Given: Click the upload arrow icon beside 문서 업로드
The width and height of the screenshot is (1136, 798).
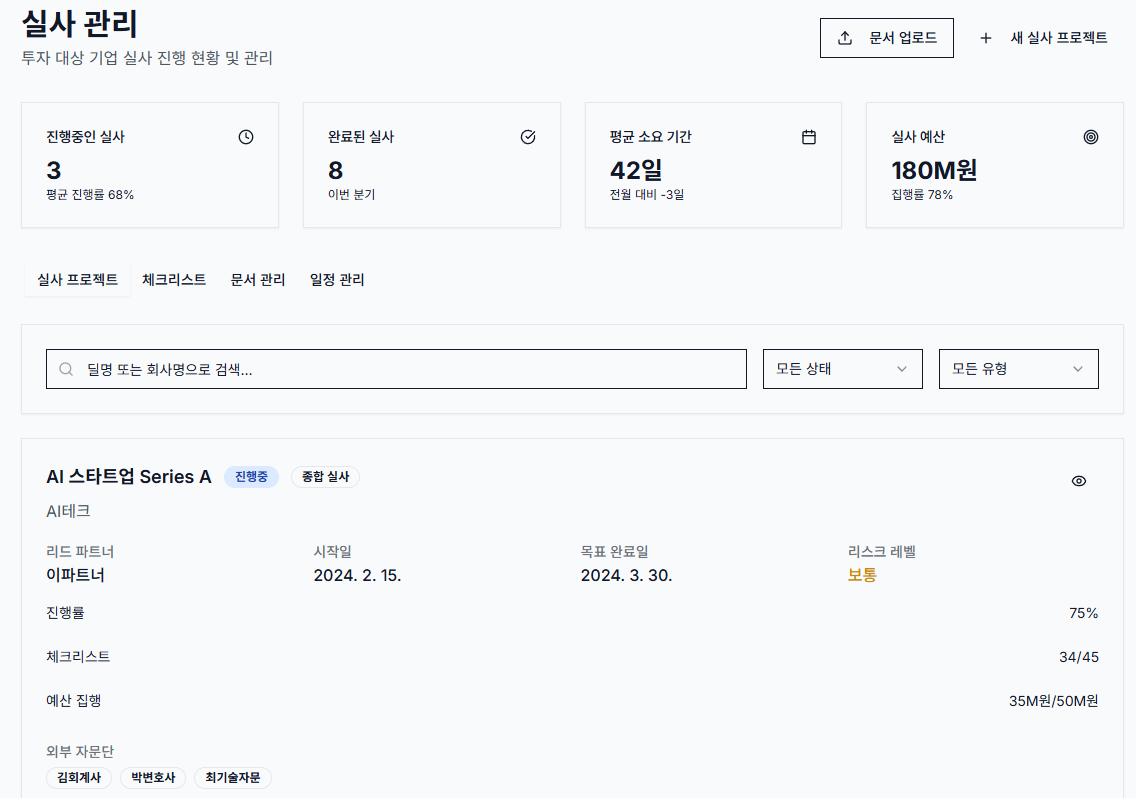Looking at the screenshot, I should tap(845, 38).
